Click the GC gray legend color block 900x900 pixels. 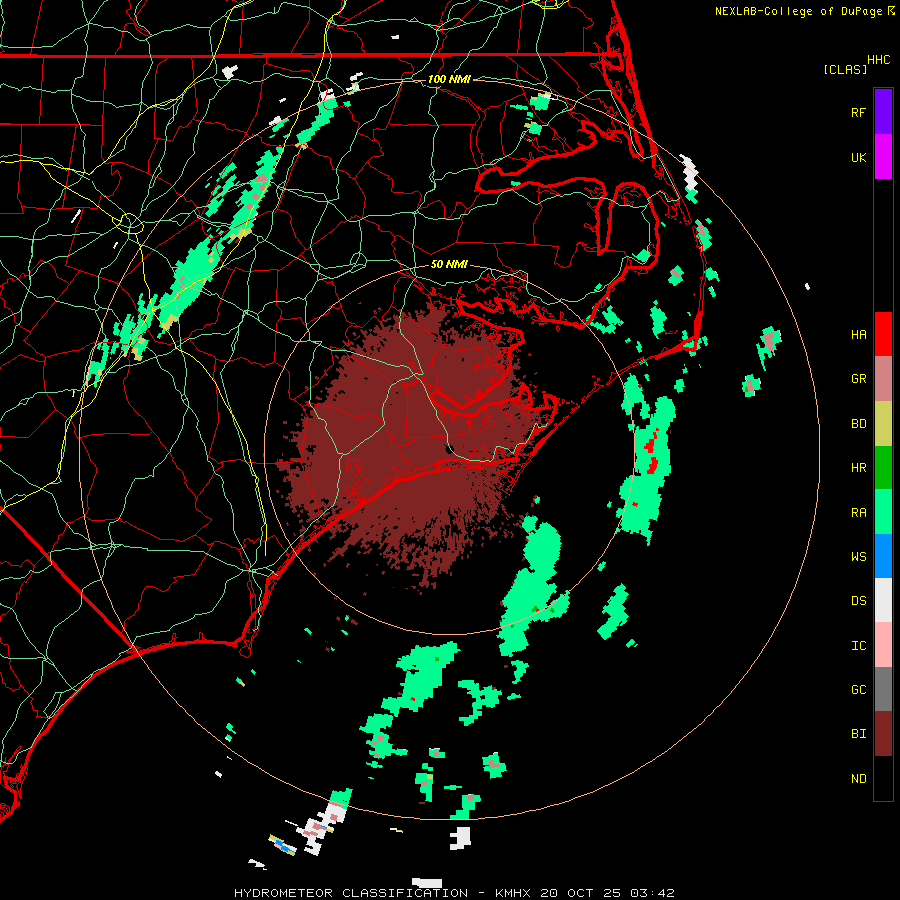pos(883,689)
